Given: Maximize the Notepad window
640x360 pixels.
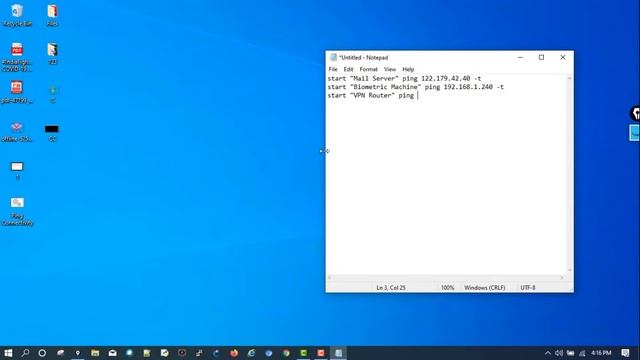Looking at the screenshot, I should [x=541, y=58].
